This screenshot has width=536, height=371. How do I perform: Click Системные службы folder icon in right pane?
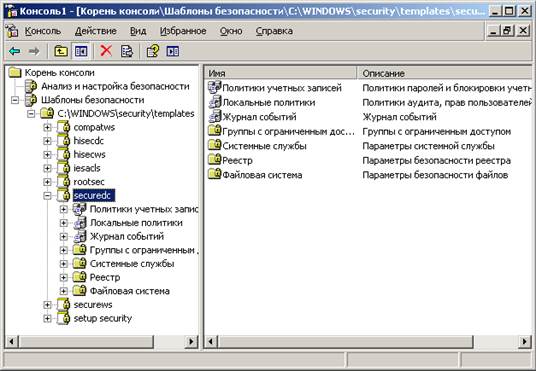coord(215,146)
